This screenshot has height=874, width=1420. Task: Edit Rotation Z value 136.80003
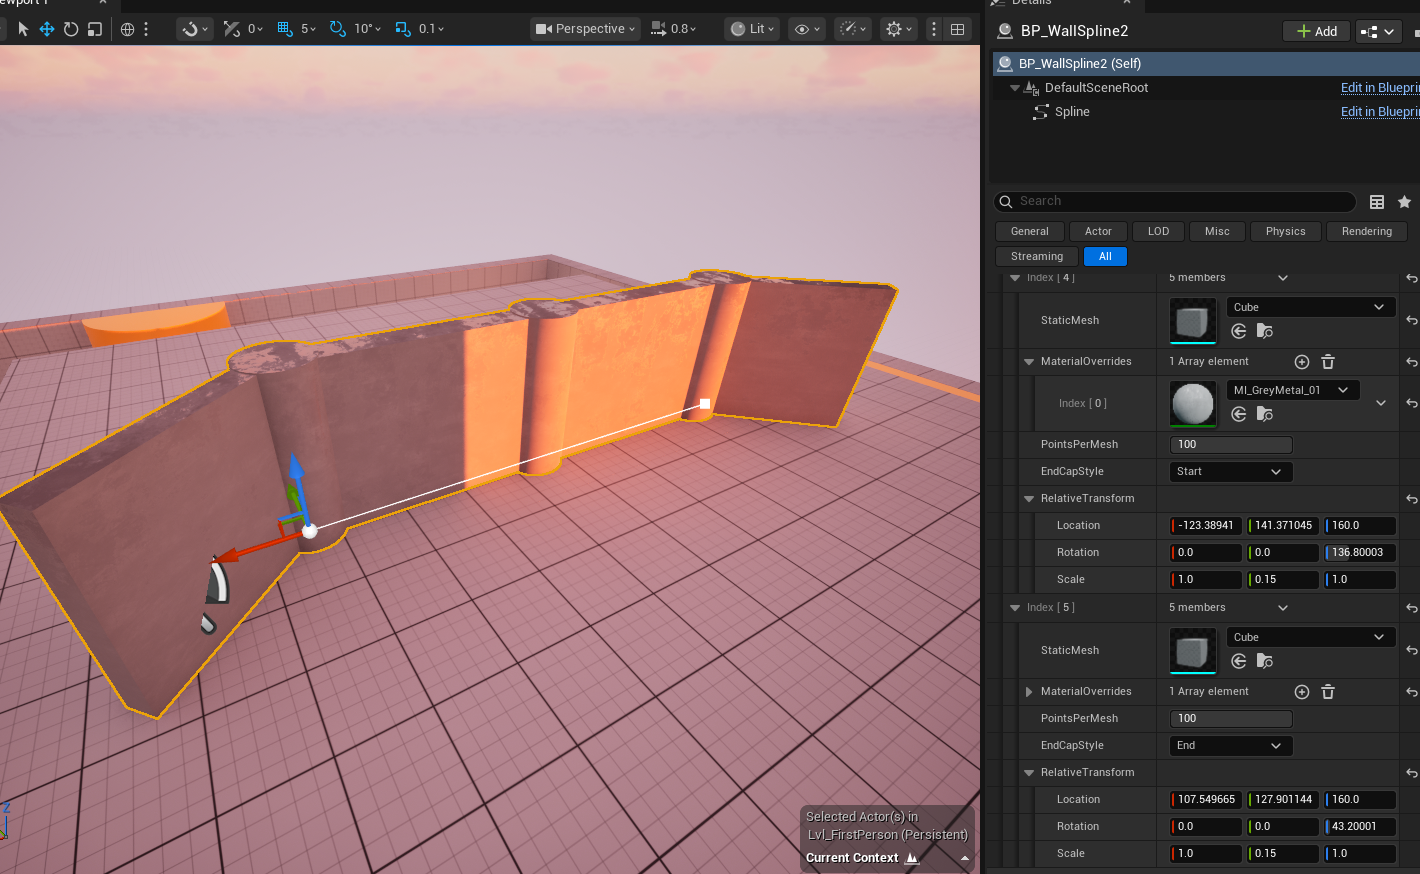(1360, 553)
